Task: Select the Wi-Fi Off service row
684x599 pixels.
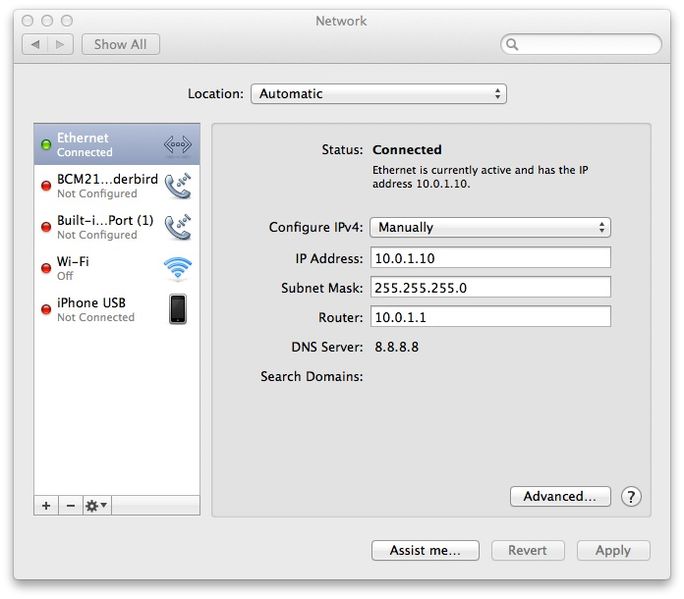Action: point(117,268)
